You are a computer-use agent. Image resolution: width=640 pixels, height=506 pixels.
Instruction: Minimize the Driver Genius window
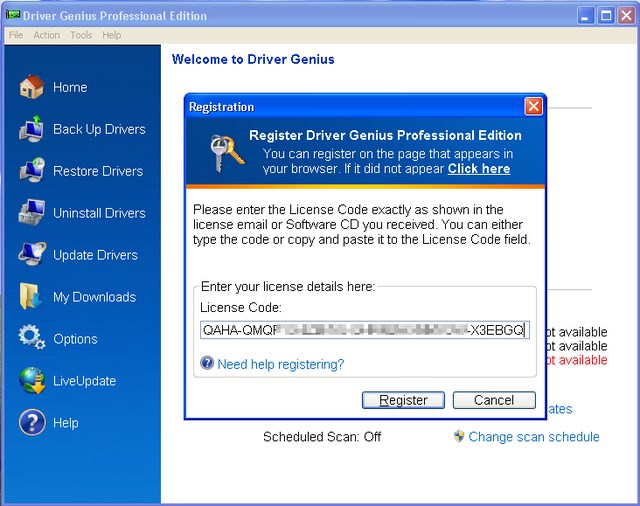tap(585, 16)
